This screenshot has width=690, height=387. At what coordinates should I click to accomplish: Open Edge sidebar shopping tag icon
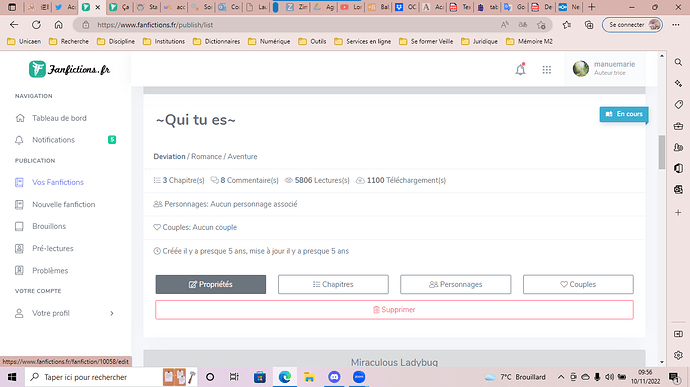[678, 104]
